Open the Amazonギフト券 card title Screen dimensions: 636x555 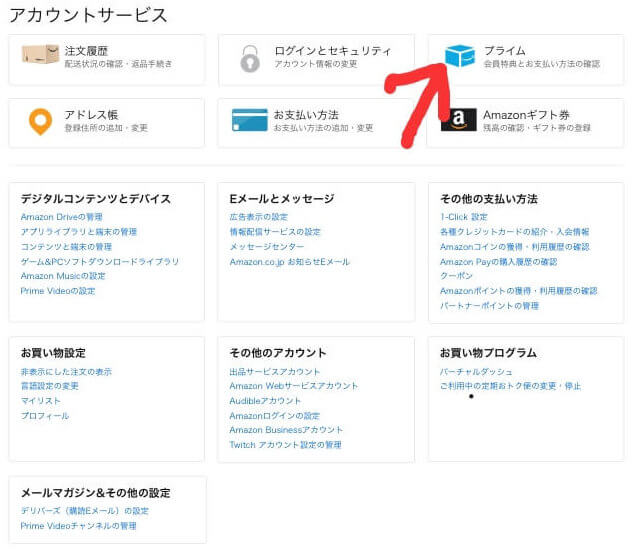point(526,115)
